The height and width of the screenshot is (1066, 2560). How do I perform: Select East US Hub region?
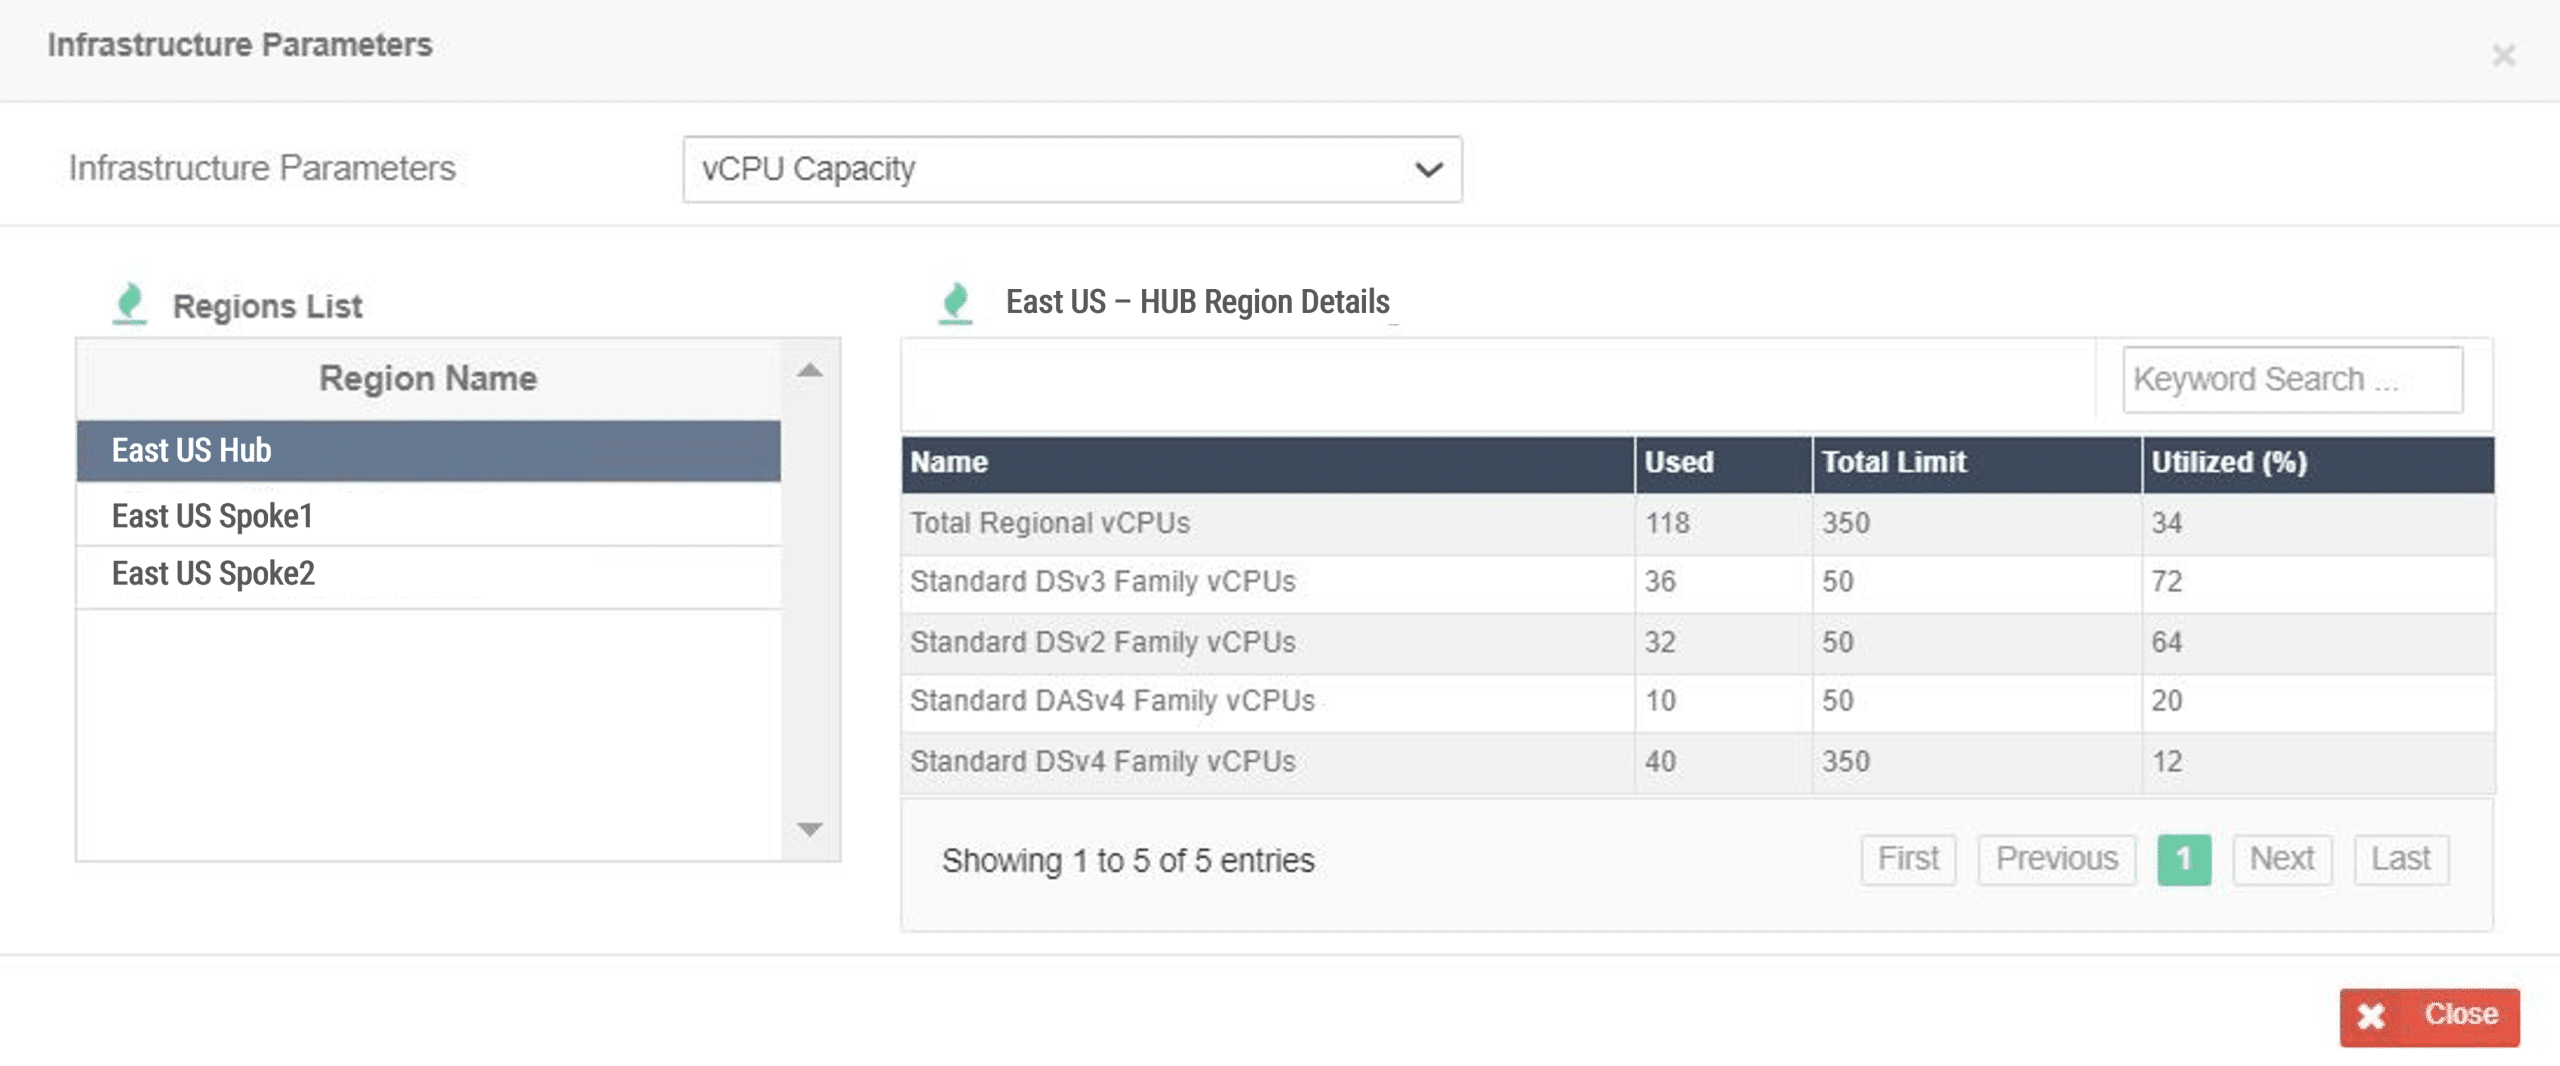(x=428, y=451)
